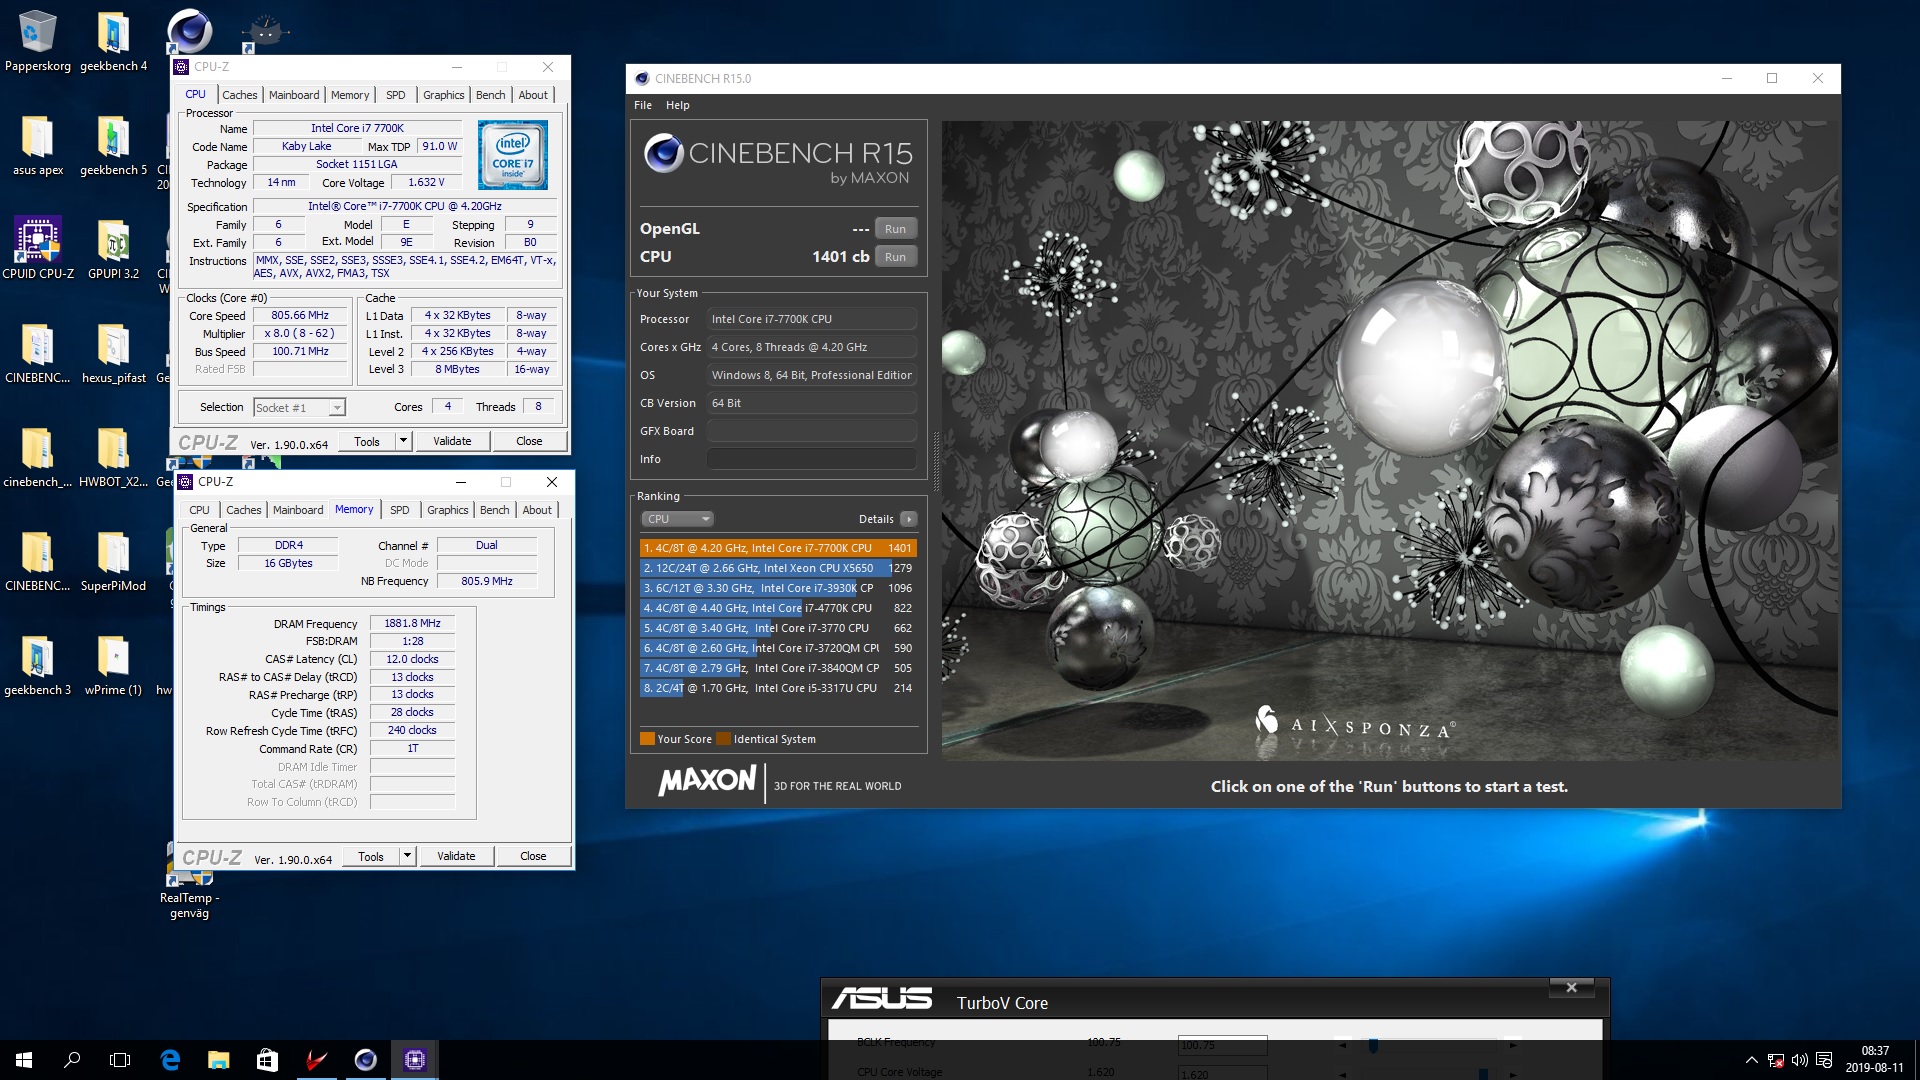Open Graphics tab in bottom CPU-Z
Viewport: 1920px width, 1080px height.
click(x=447, y=510)
